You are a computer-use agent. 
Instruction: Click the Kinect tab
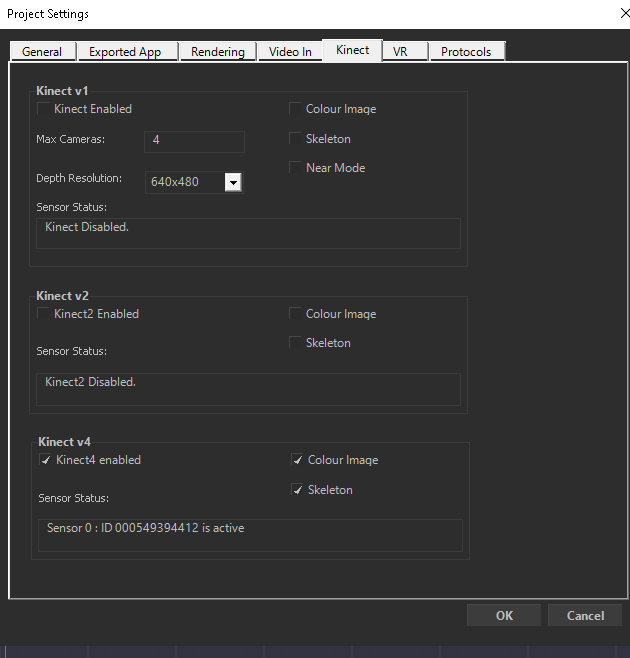click(352, 50)
